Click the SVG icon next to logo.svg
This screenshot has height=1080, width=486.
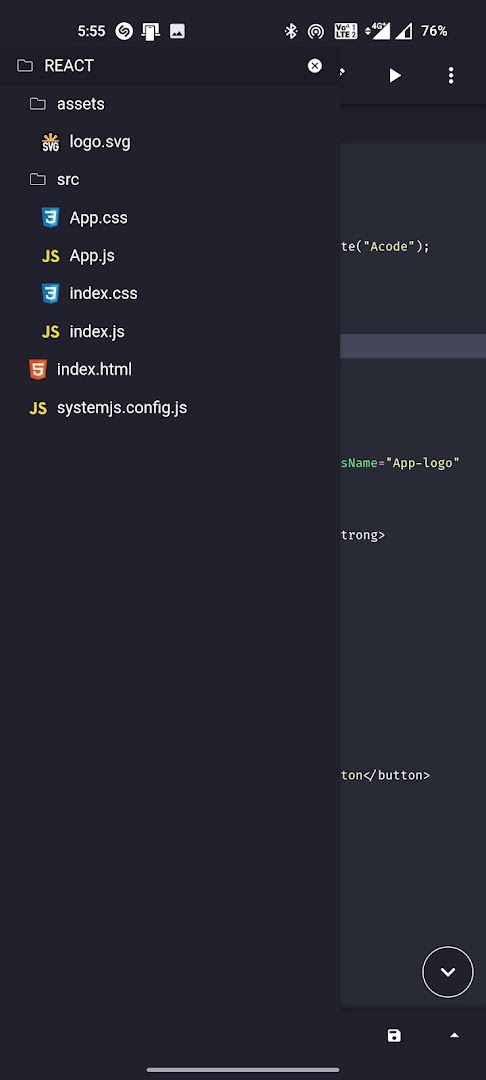coord(50,142)
